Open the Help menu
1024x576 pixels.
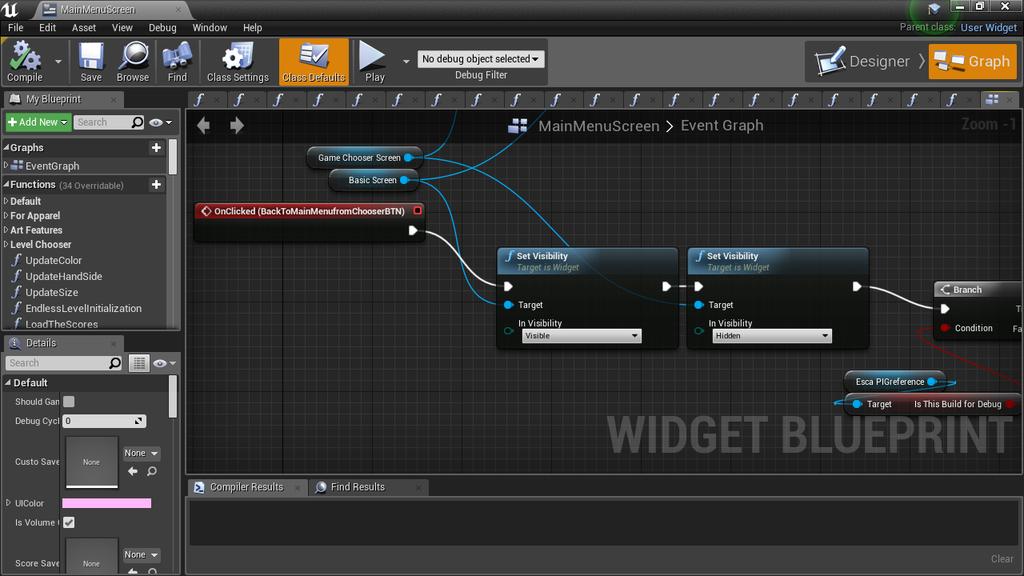(x=253, y=27)
